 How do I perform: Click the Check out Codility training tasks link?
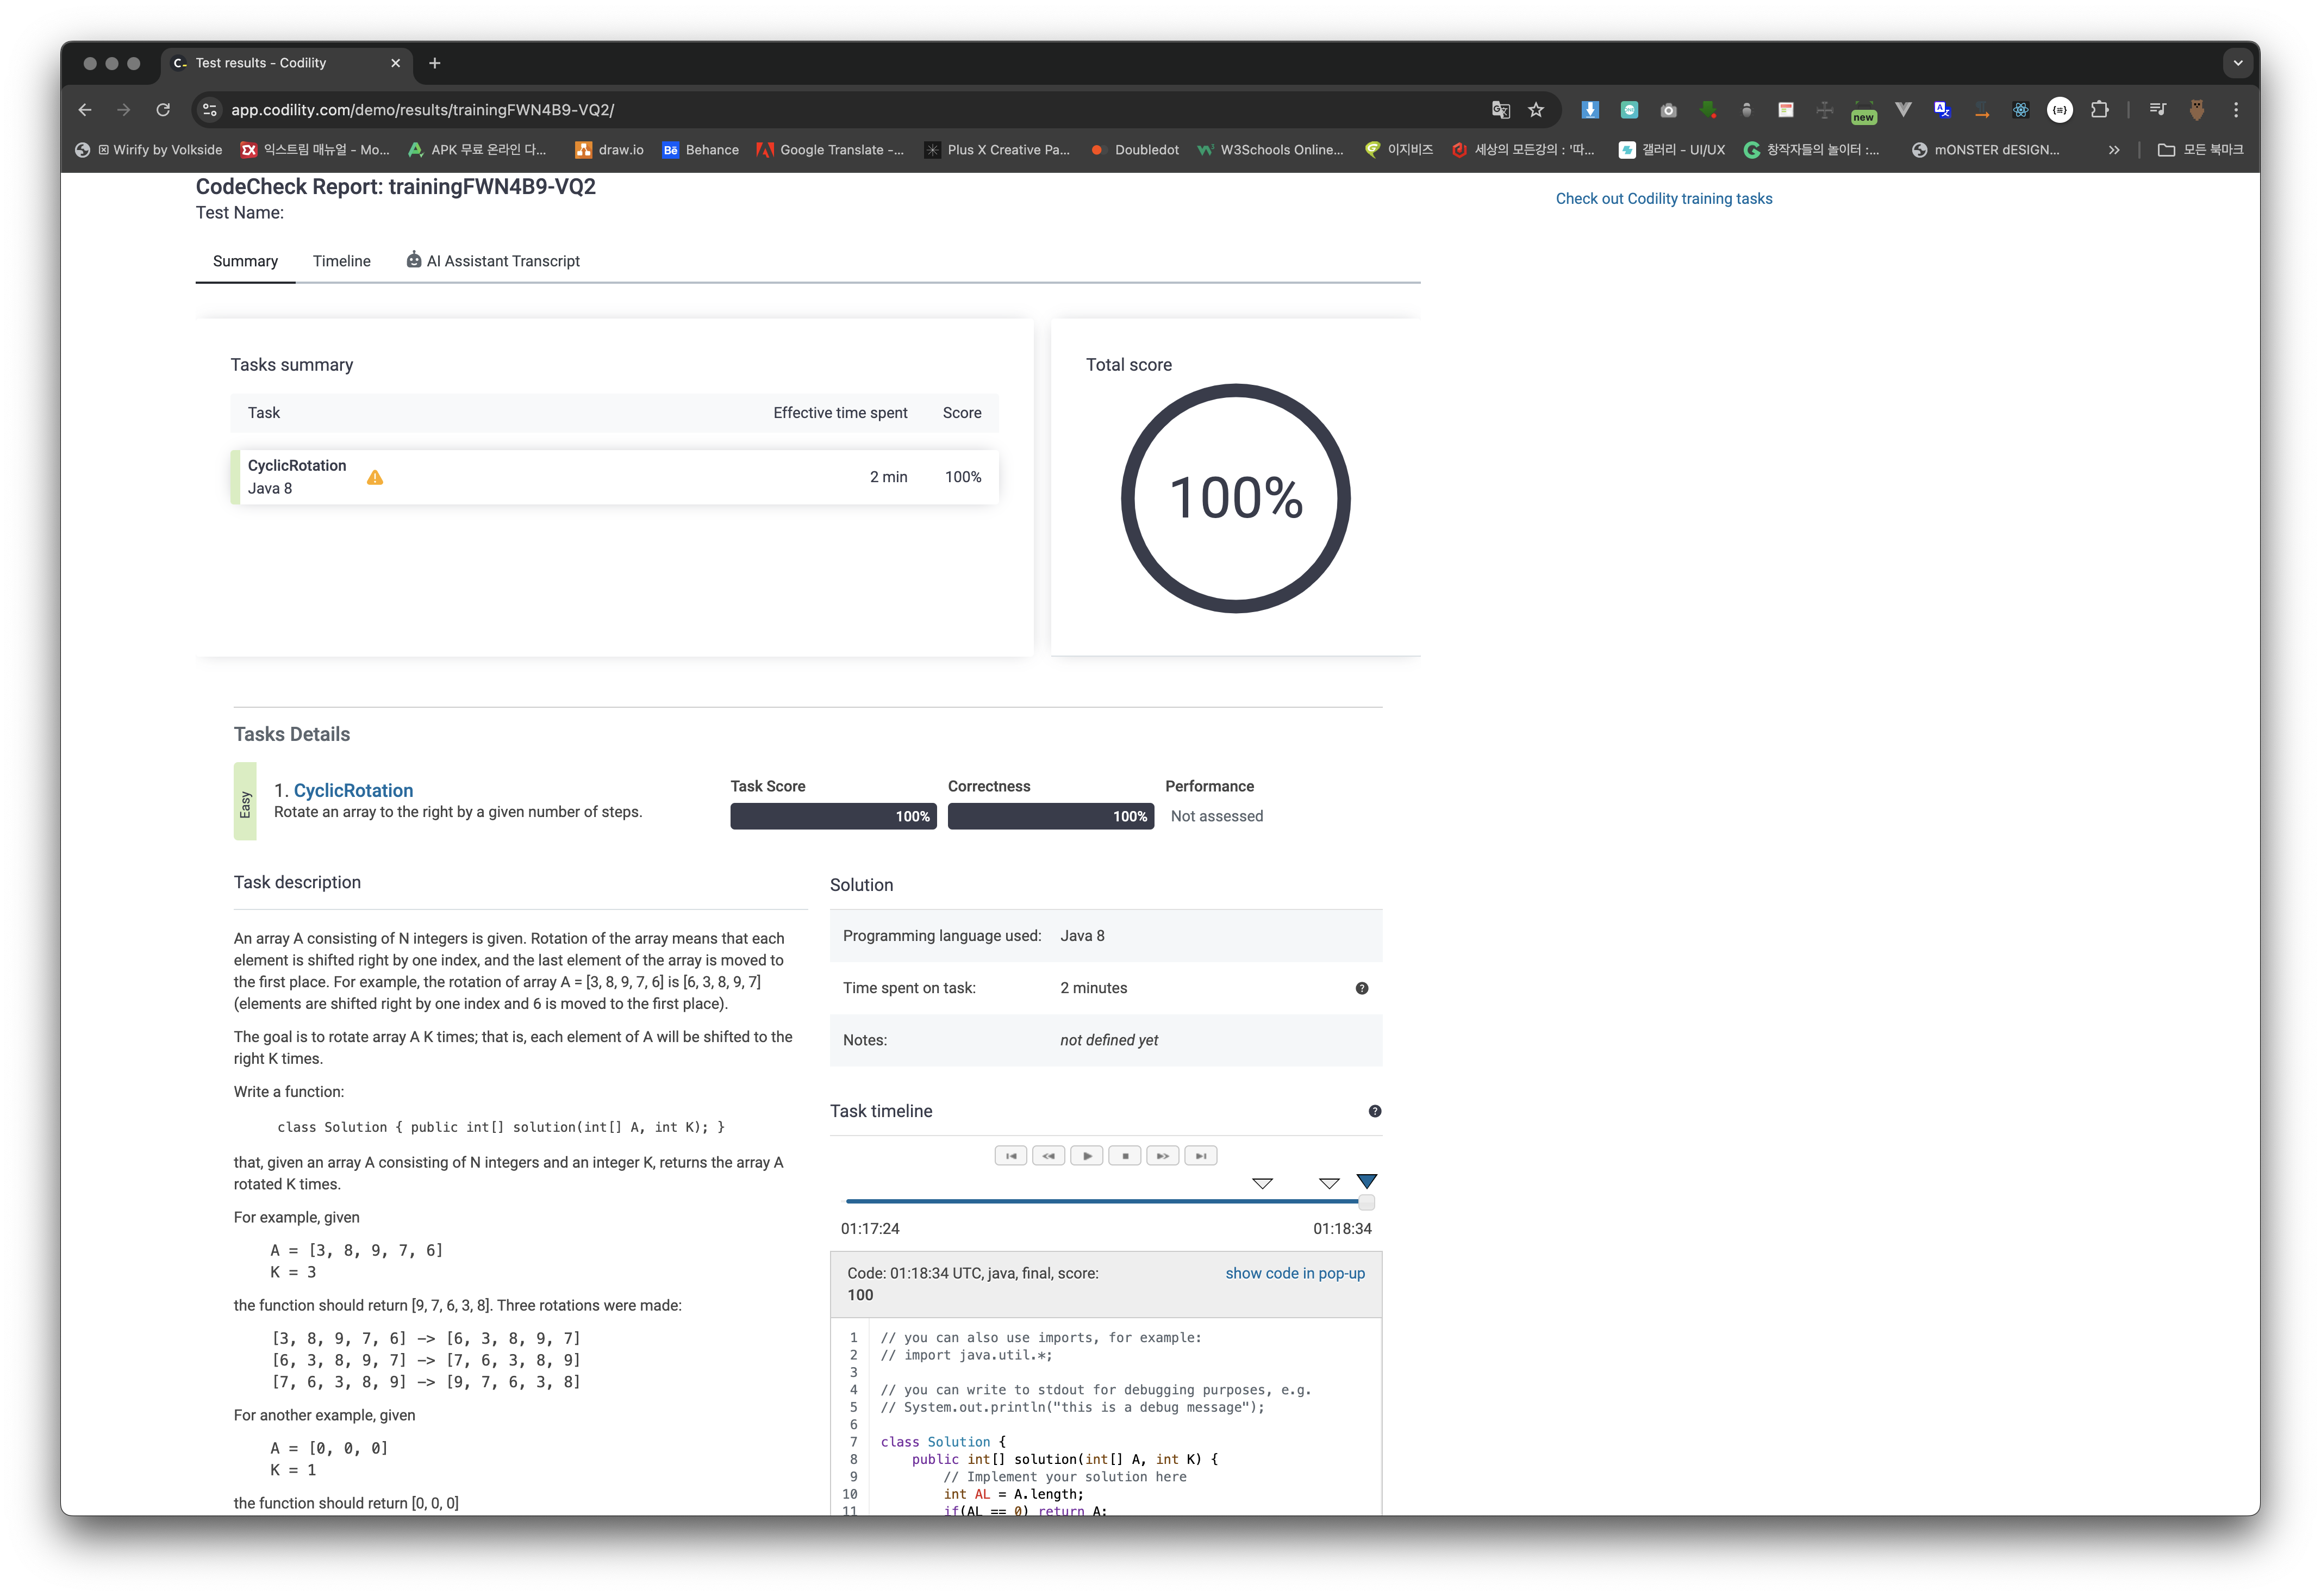click(x=1663, y=199)
